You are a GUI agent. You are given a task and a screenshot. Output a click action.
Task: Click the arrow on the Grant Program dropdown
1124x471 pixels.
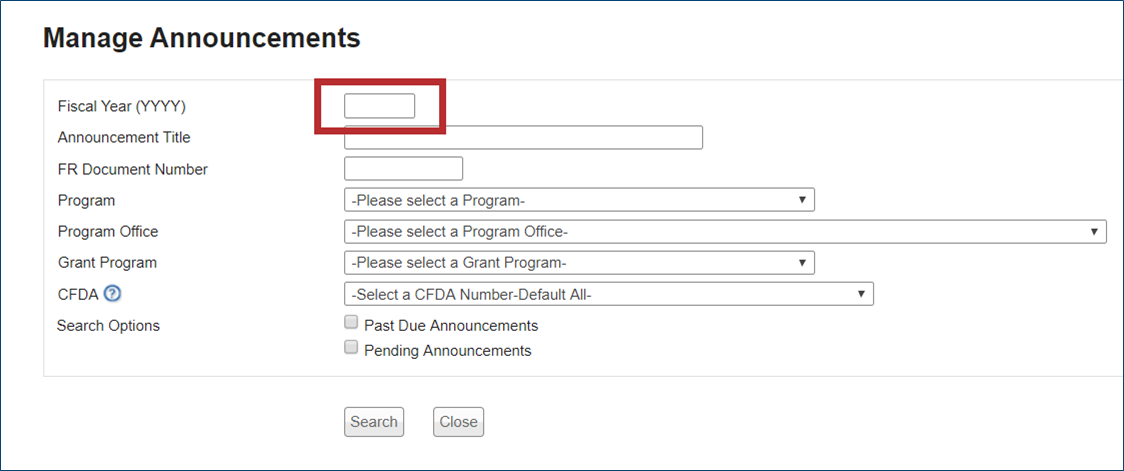tap(802, 263)
